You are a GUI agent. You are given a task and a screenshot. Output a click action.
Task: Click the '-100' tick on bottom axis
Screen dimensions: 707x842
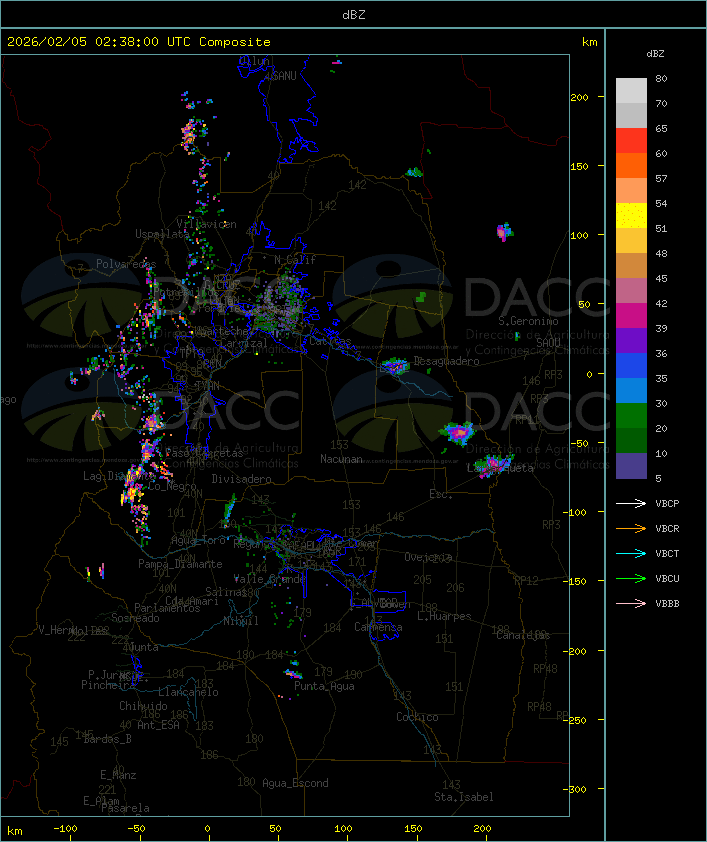pyautogui.click(x=65, y=829)
